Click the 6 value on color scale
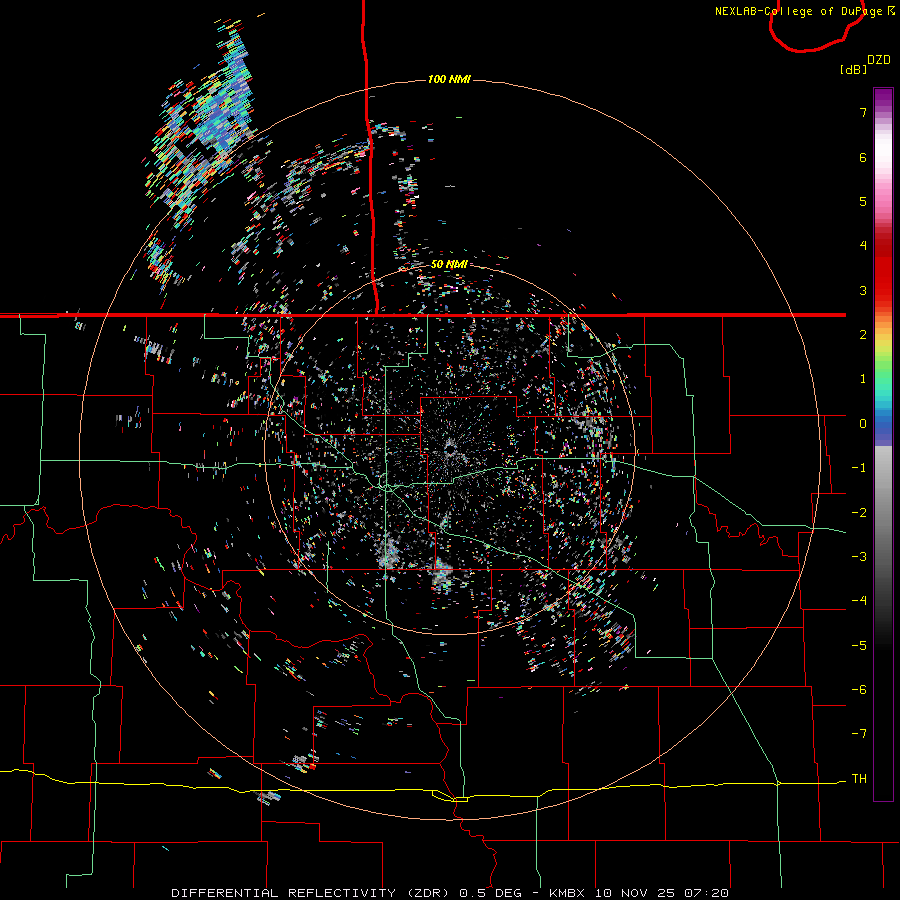 [863, 157]
